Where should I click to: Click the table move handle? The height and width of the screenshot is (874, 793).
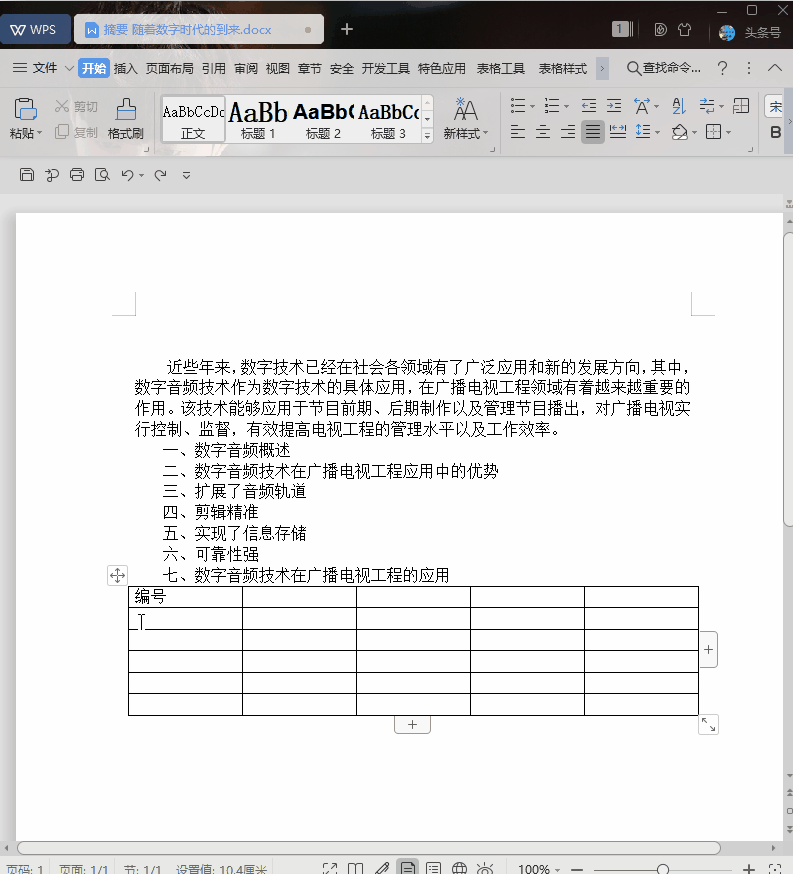coord(117,575)
